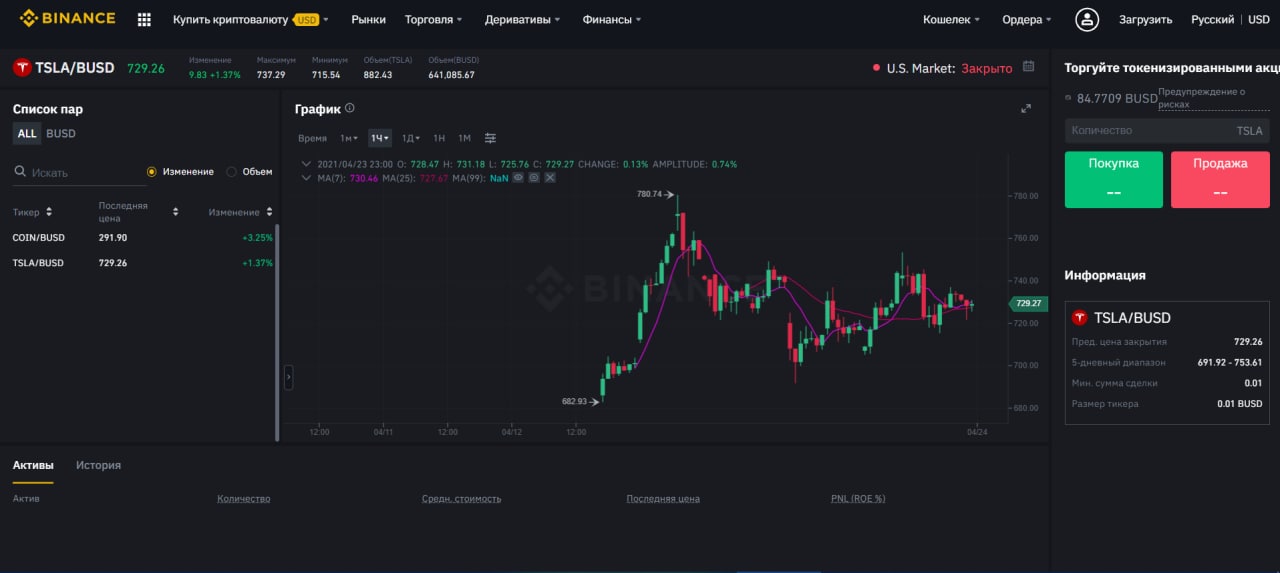Collapse the pair list side handle
The image size is (1280, 573).
(x=289, y=377)
